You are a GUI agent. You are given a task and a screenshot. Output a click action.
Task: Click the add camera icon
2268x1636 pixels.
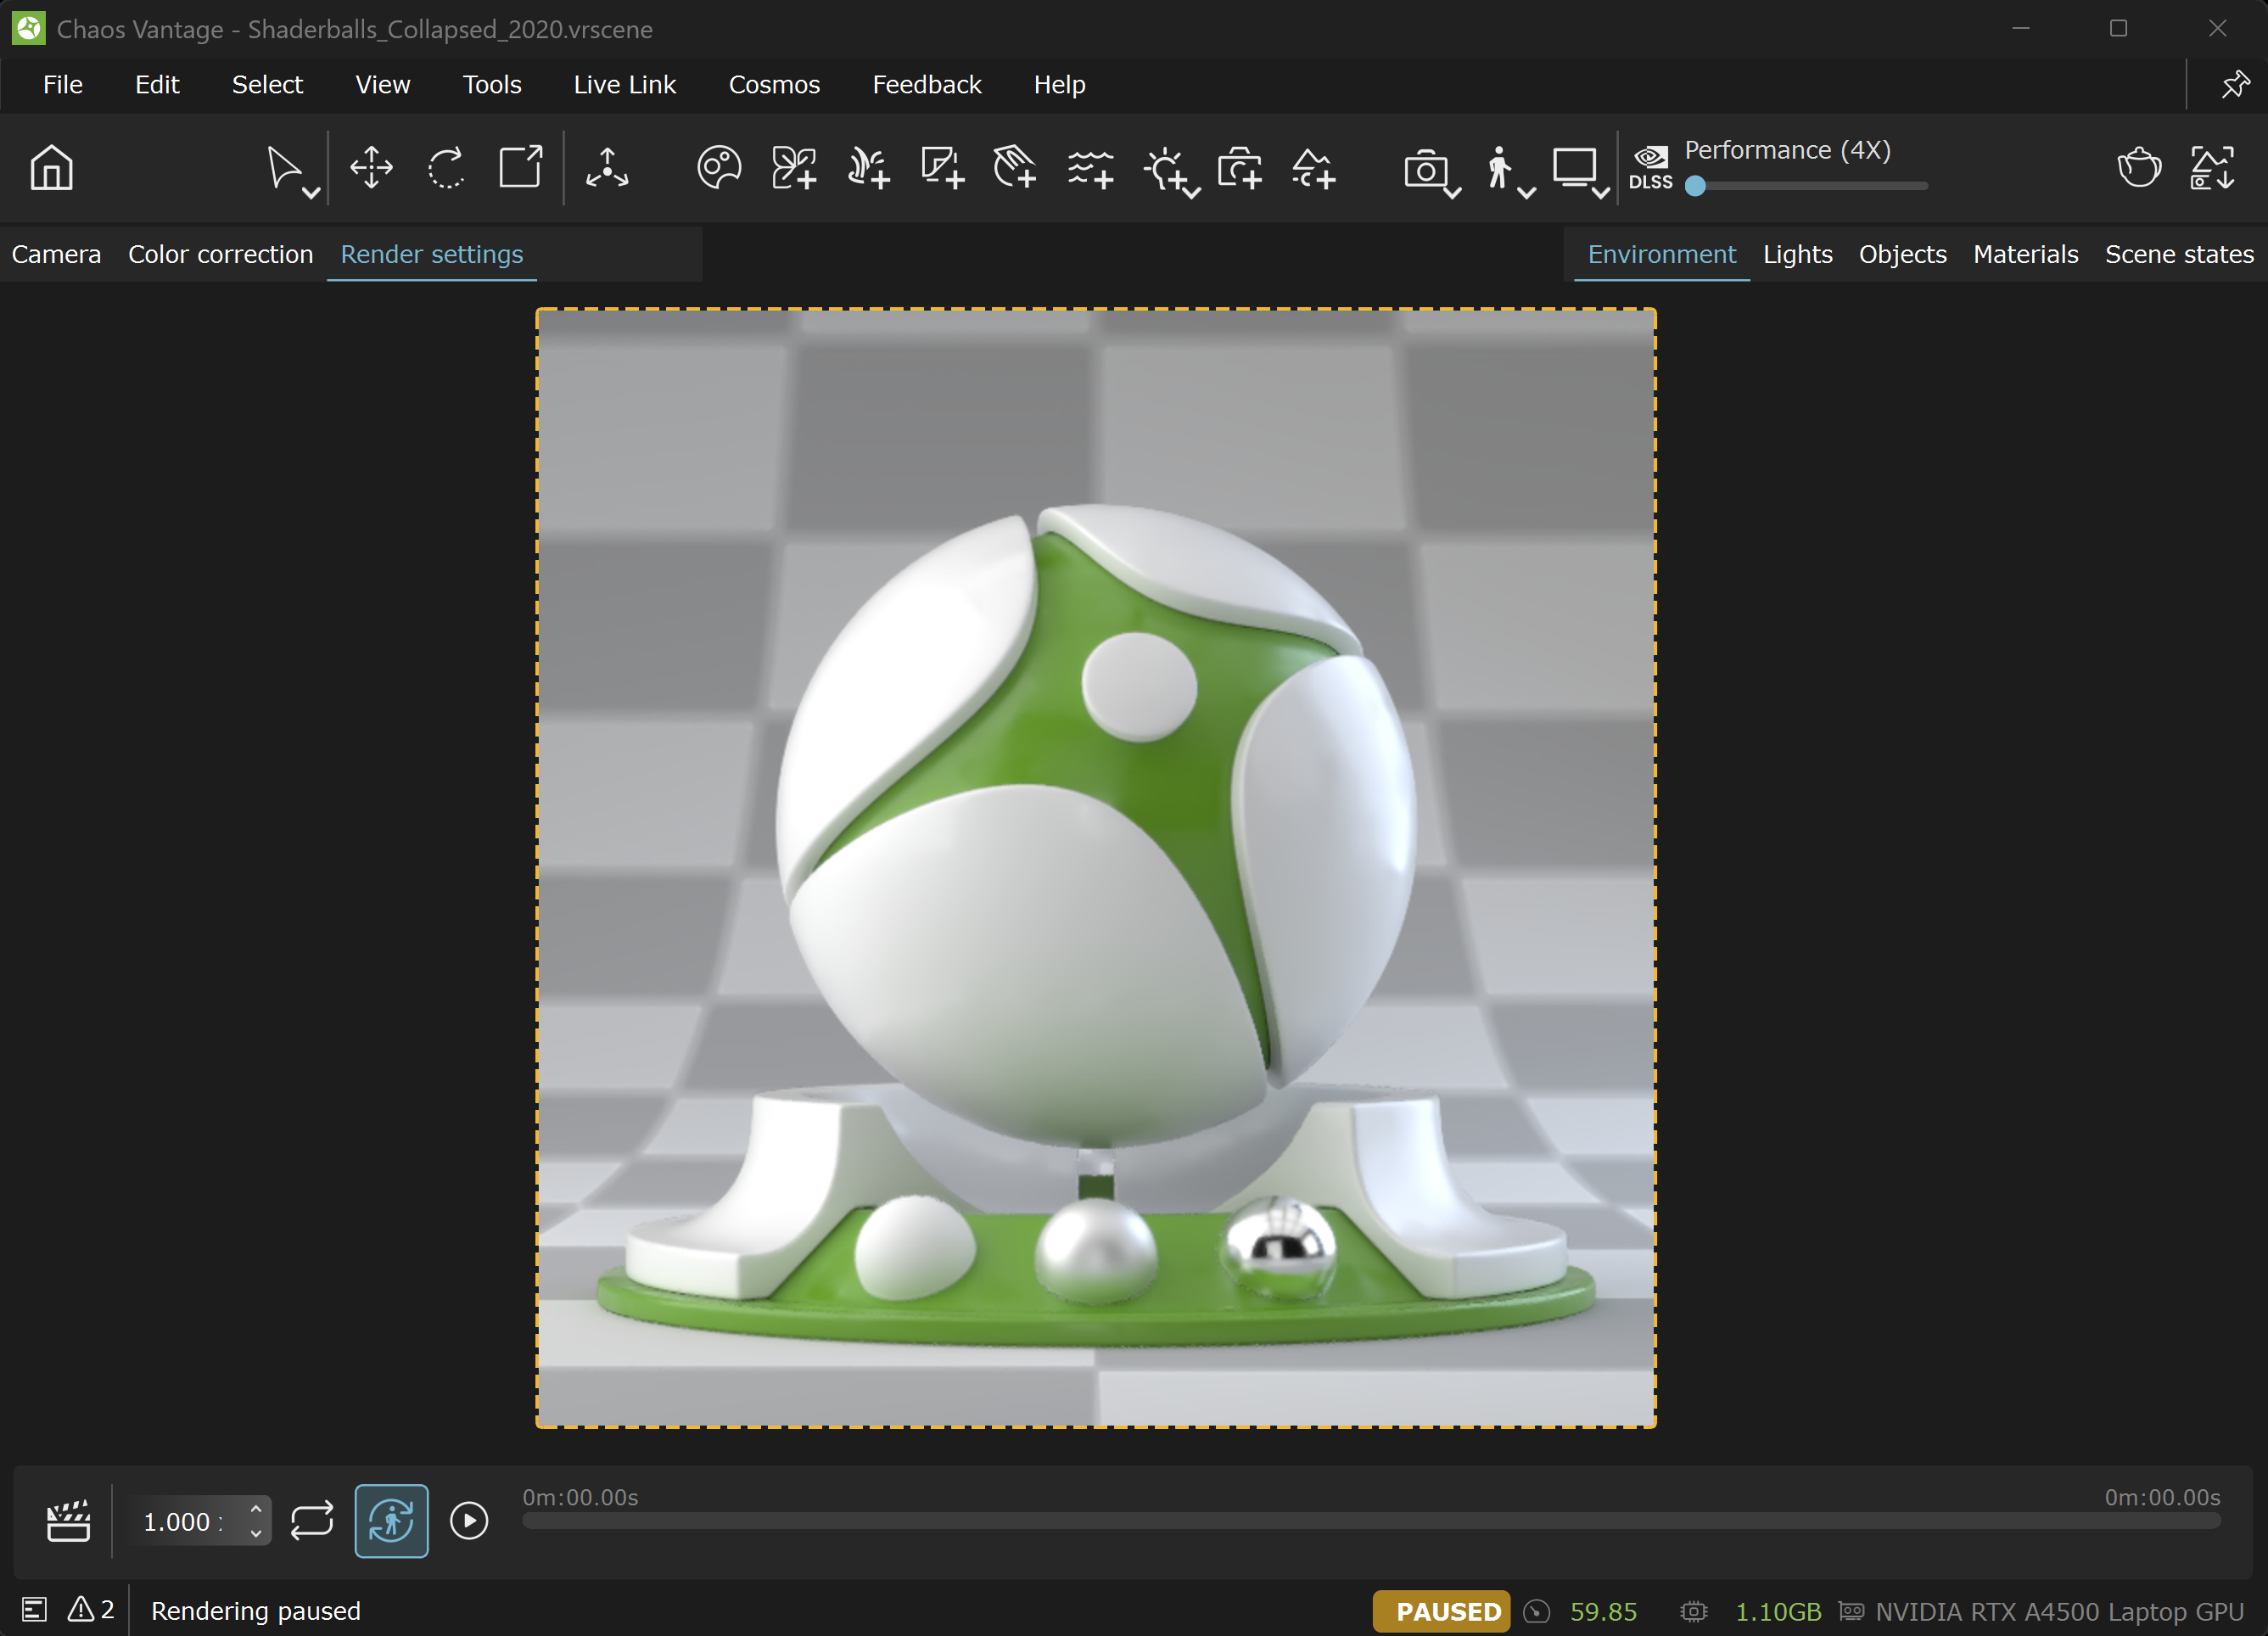point(1240,168)
